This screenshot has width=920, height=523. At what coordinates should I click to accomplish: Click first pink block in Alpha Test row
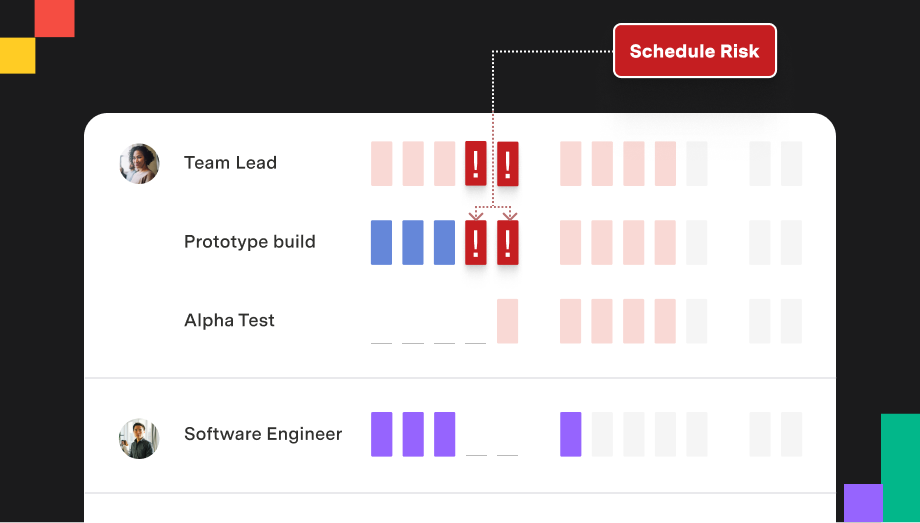coord(508,321)
